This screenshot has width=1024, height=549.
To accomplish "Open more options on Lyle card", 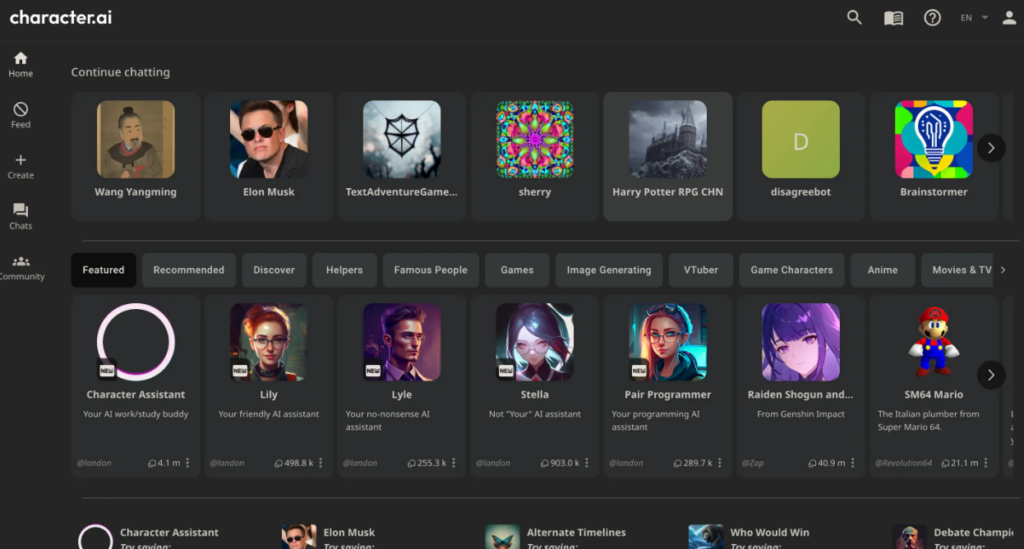I will pyautogui.click(x=454, y=463).
